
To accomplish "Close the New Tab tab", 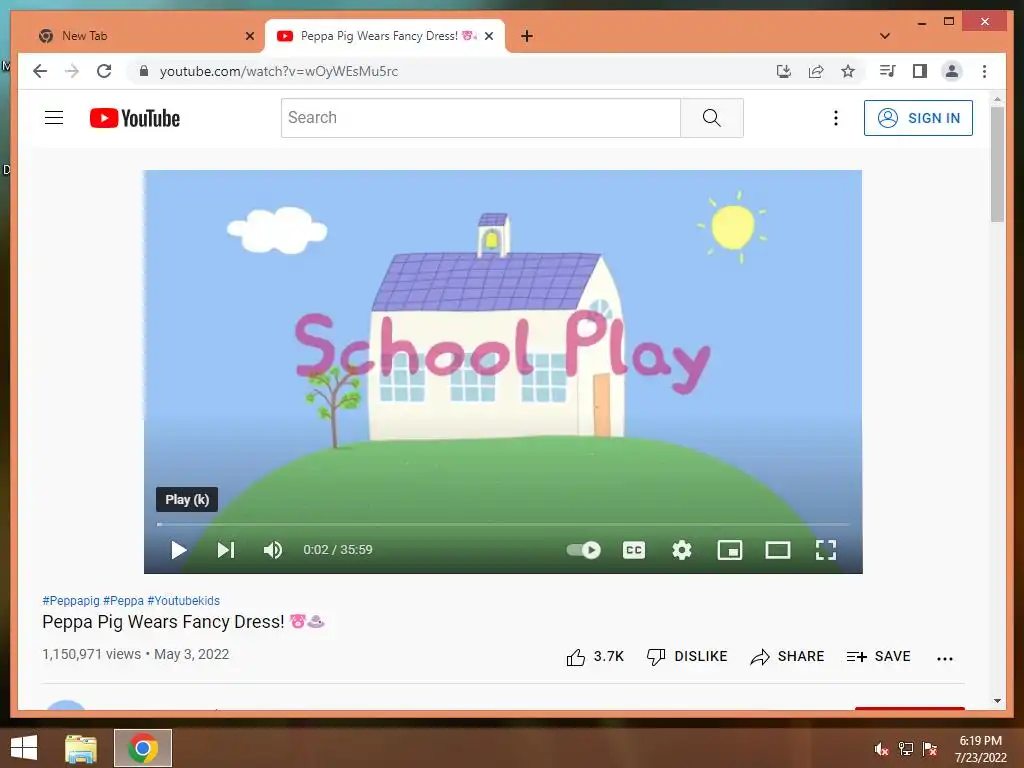I will coord(249,36).
